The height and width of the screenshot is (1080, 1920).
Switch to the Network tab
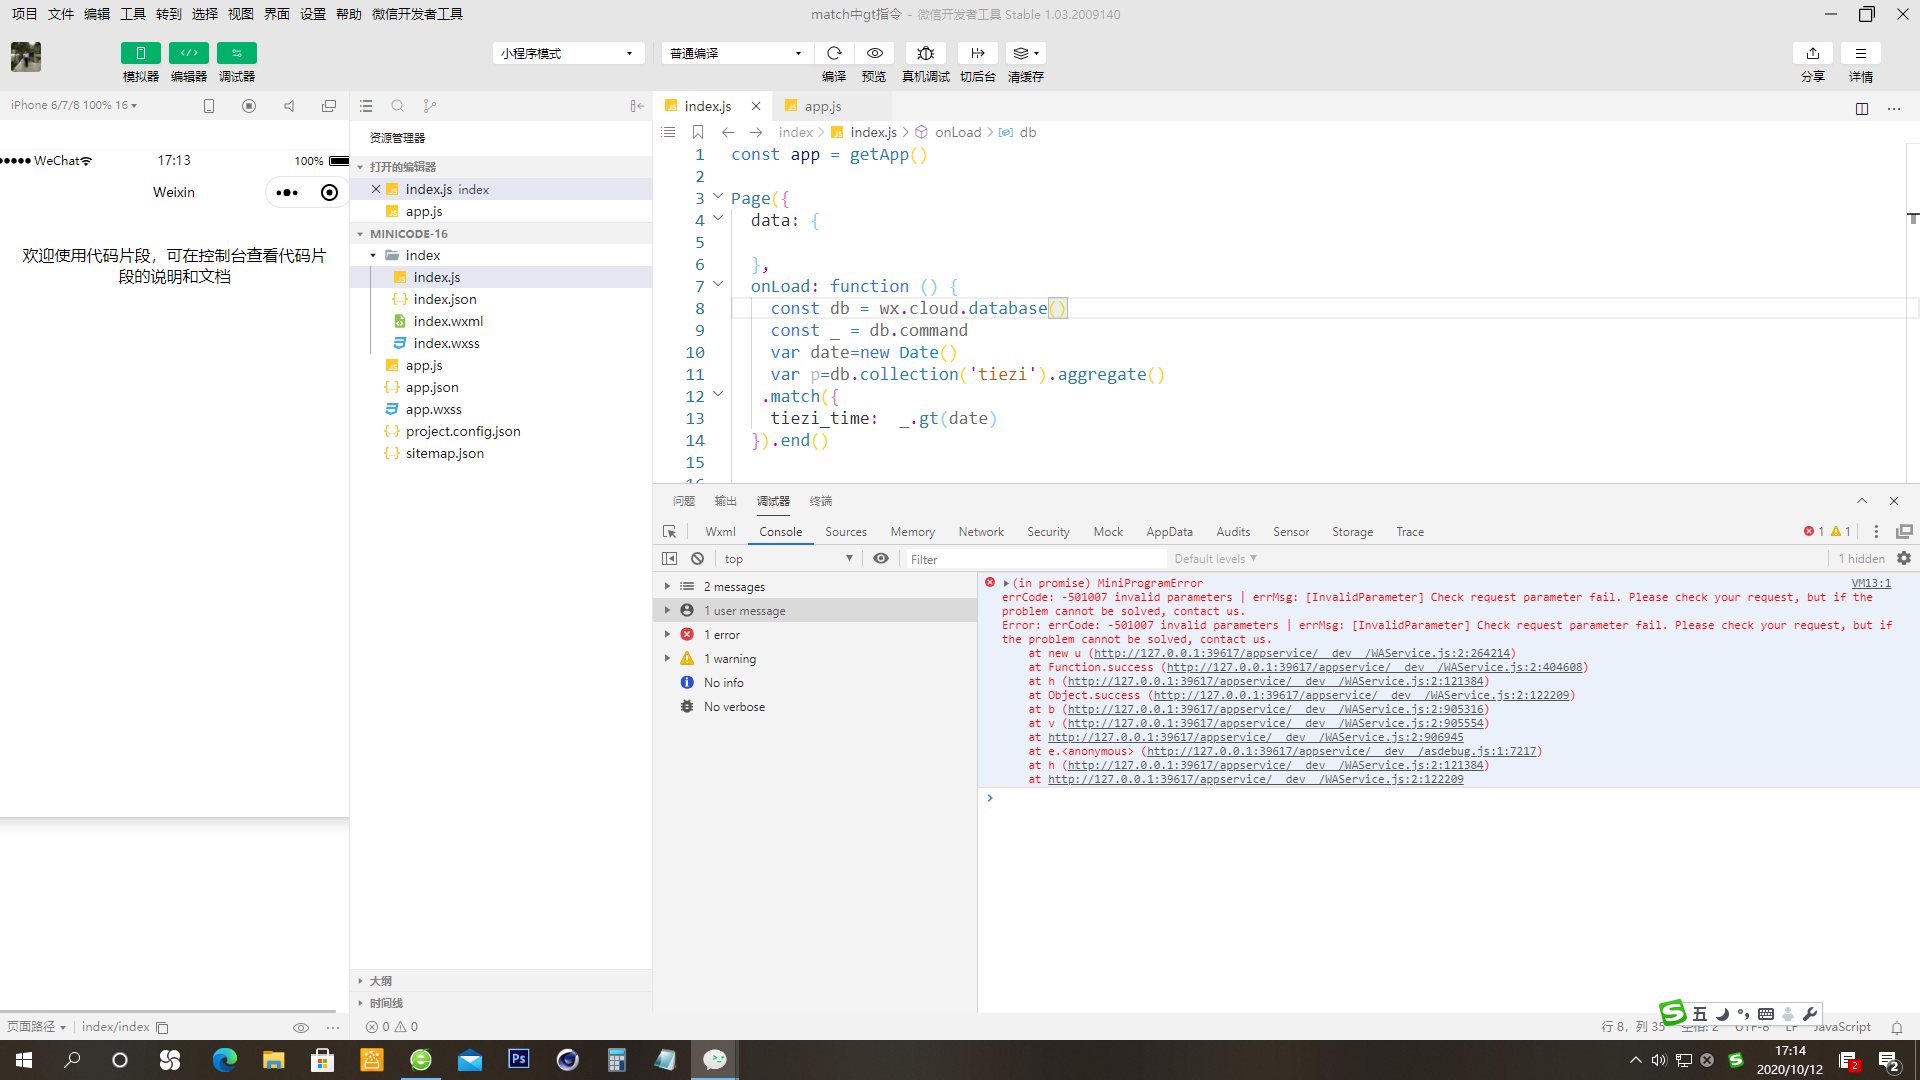pyautogui.click(x=980, y=532)
